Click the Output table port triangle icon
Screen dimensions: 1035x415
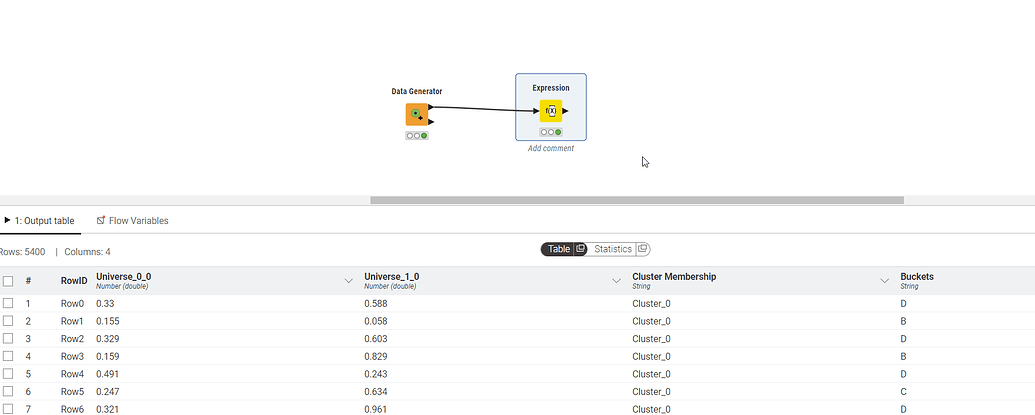click(x=7, y=220)
